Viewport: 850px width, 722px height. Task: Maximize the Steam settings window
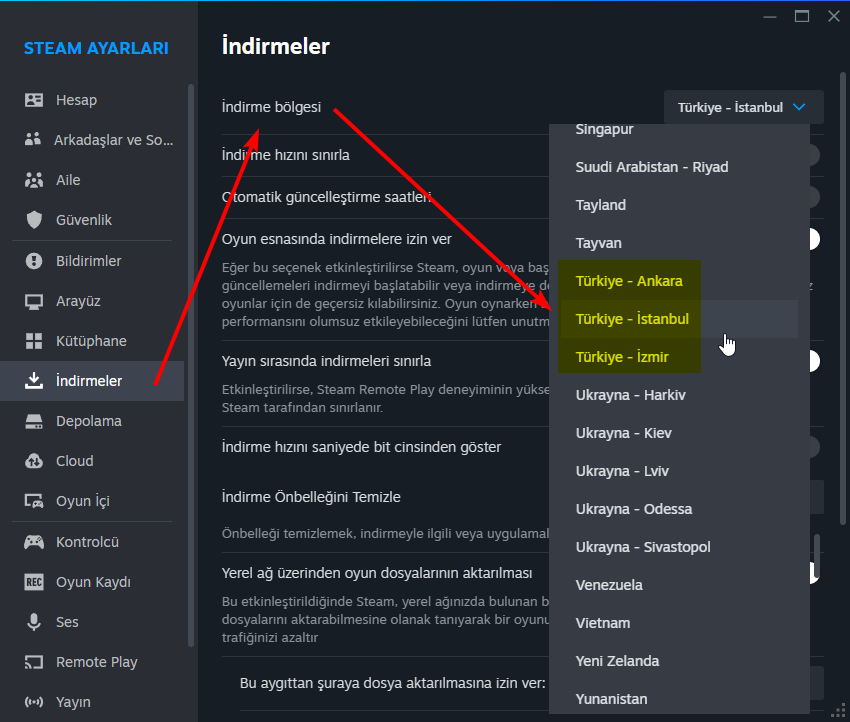pyautogui.click(x=802, y=16)
